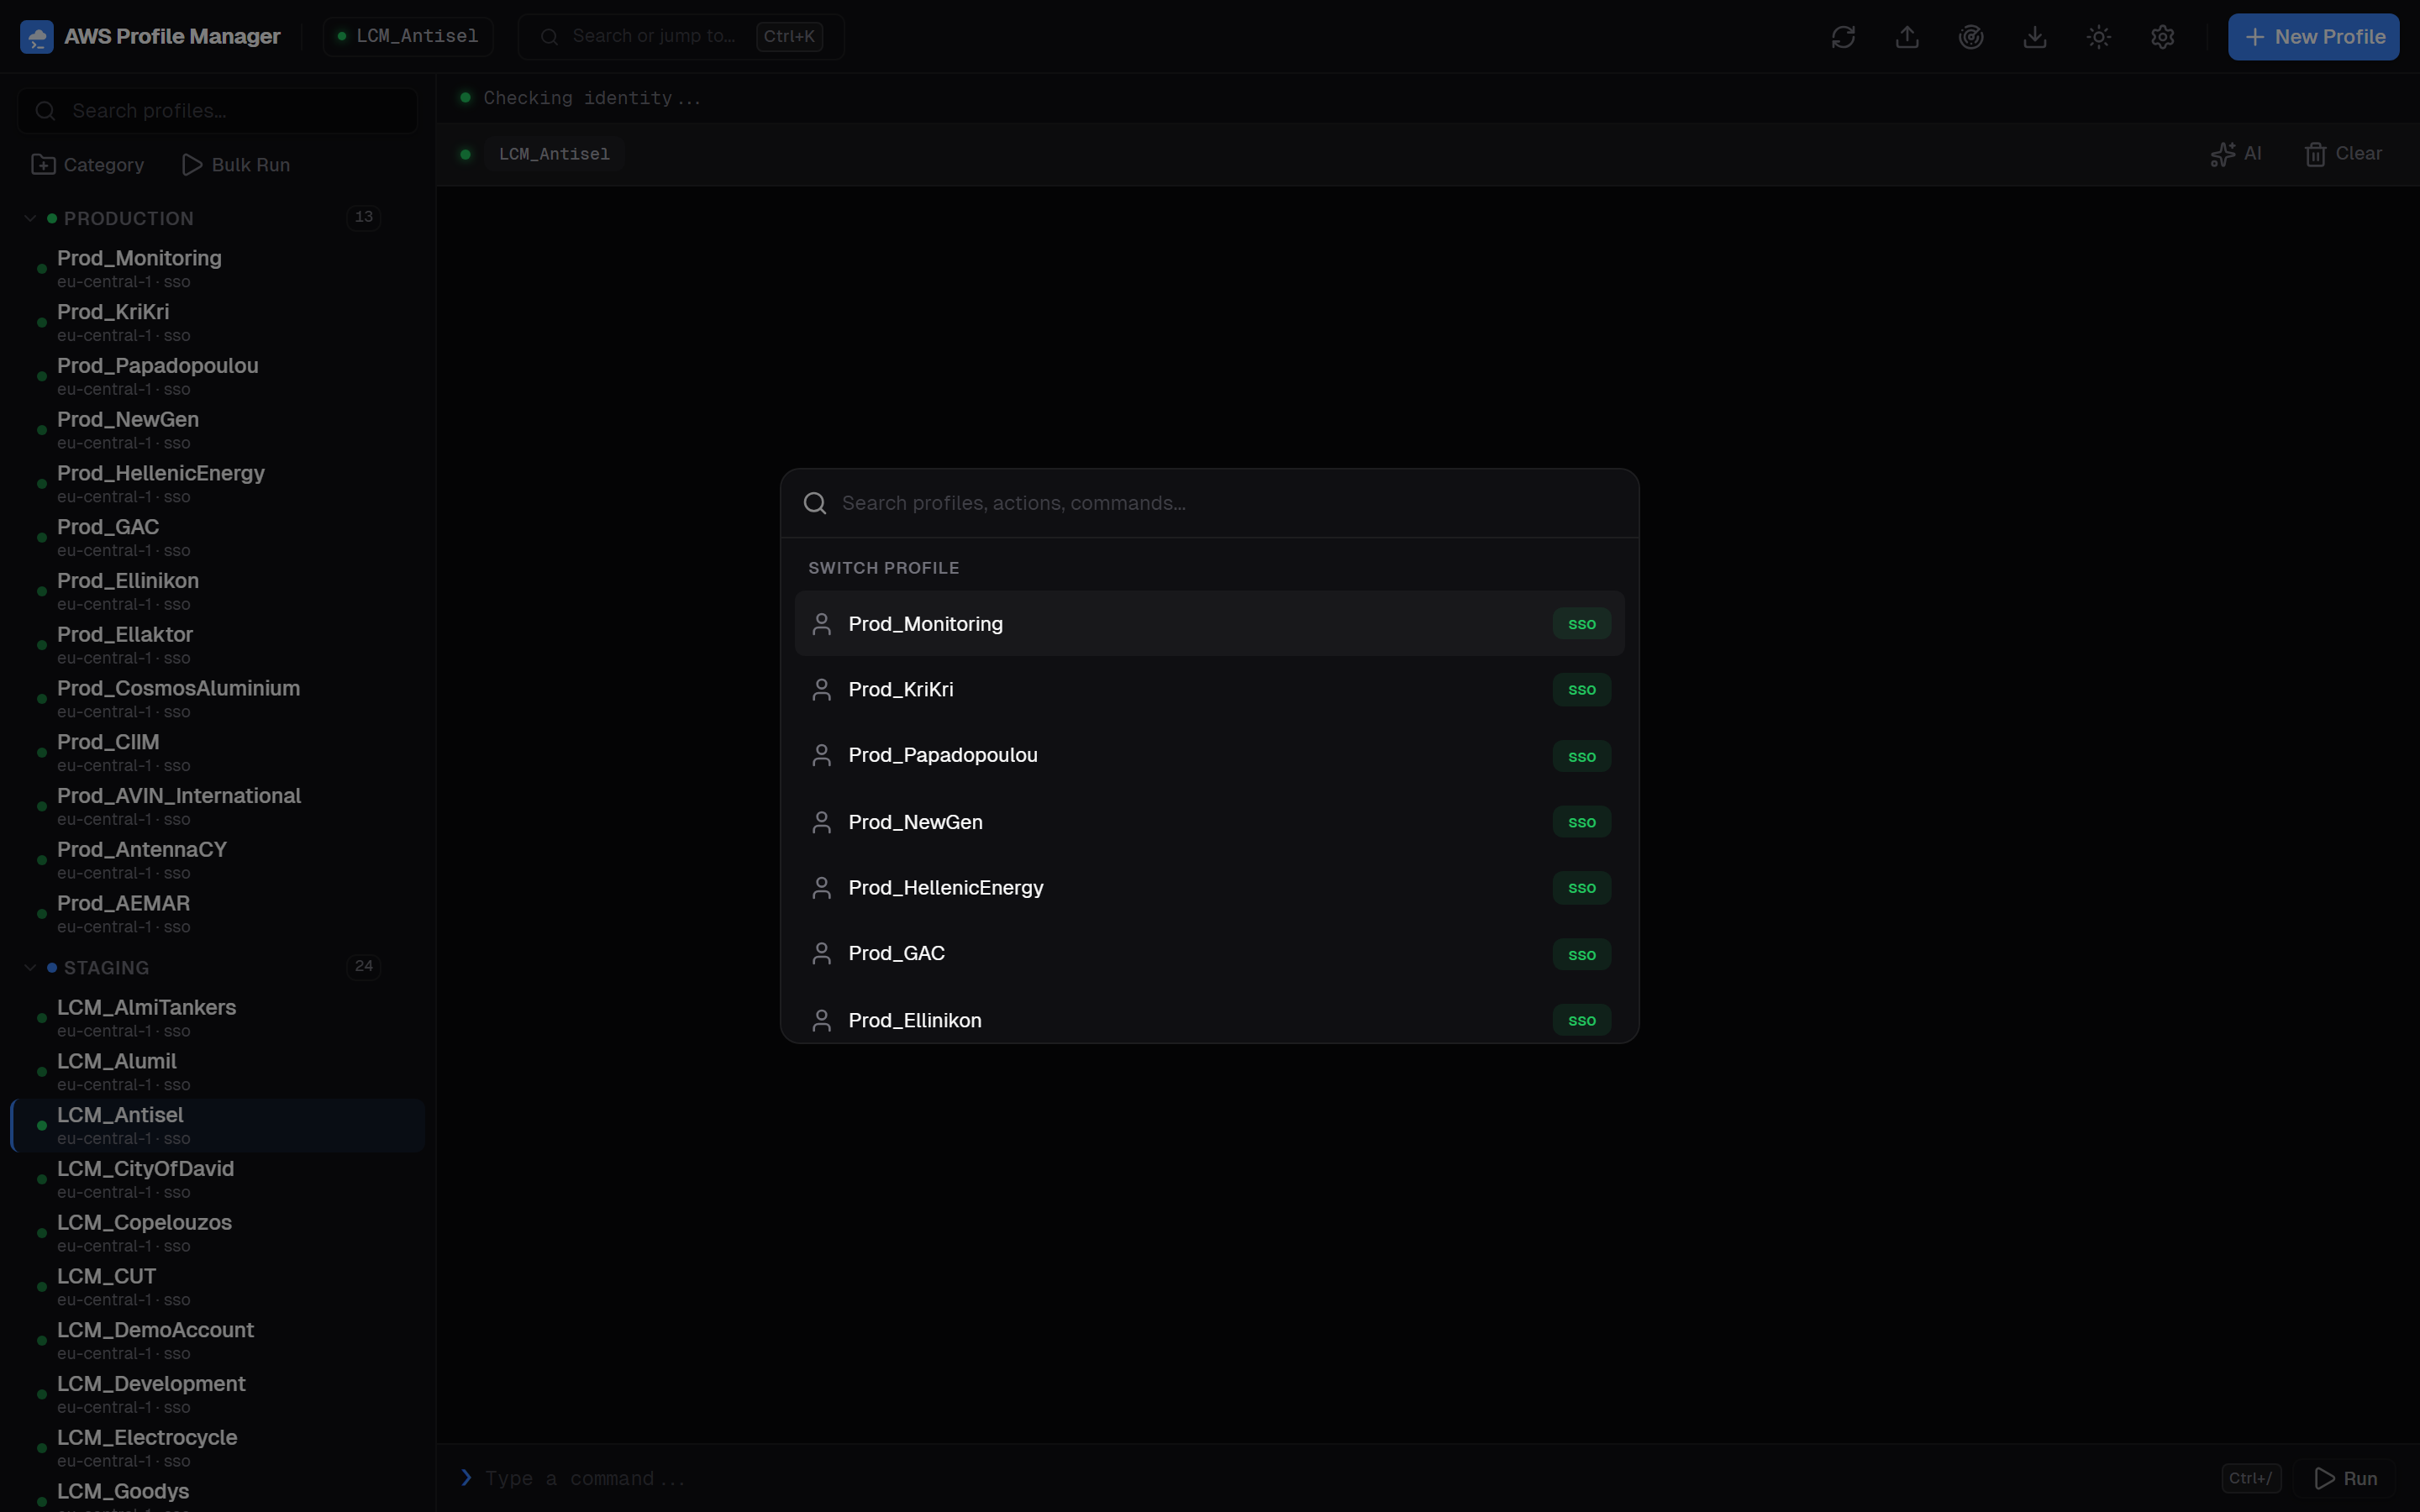Image resolution: width=2420 pixels, height=1512 pixels.
Task: Open application settings via the gear icon
Action: coord(2163,36)
